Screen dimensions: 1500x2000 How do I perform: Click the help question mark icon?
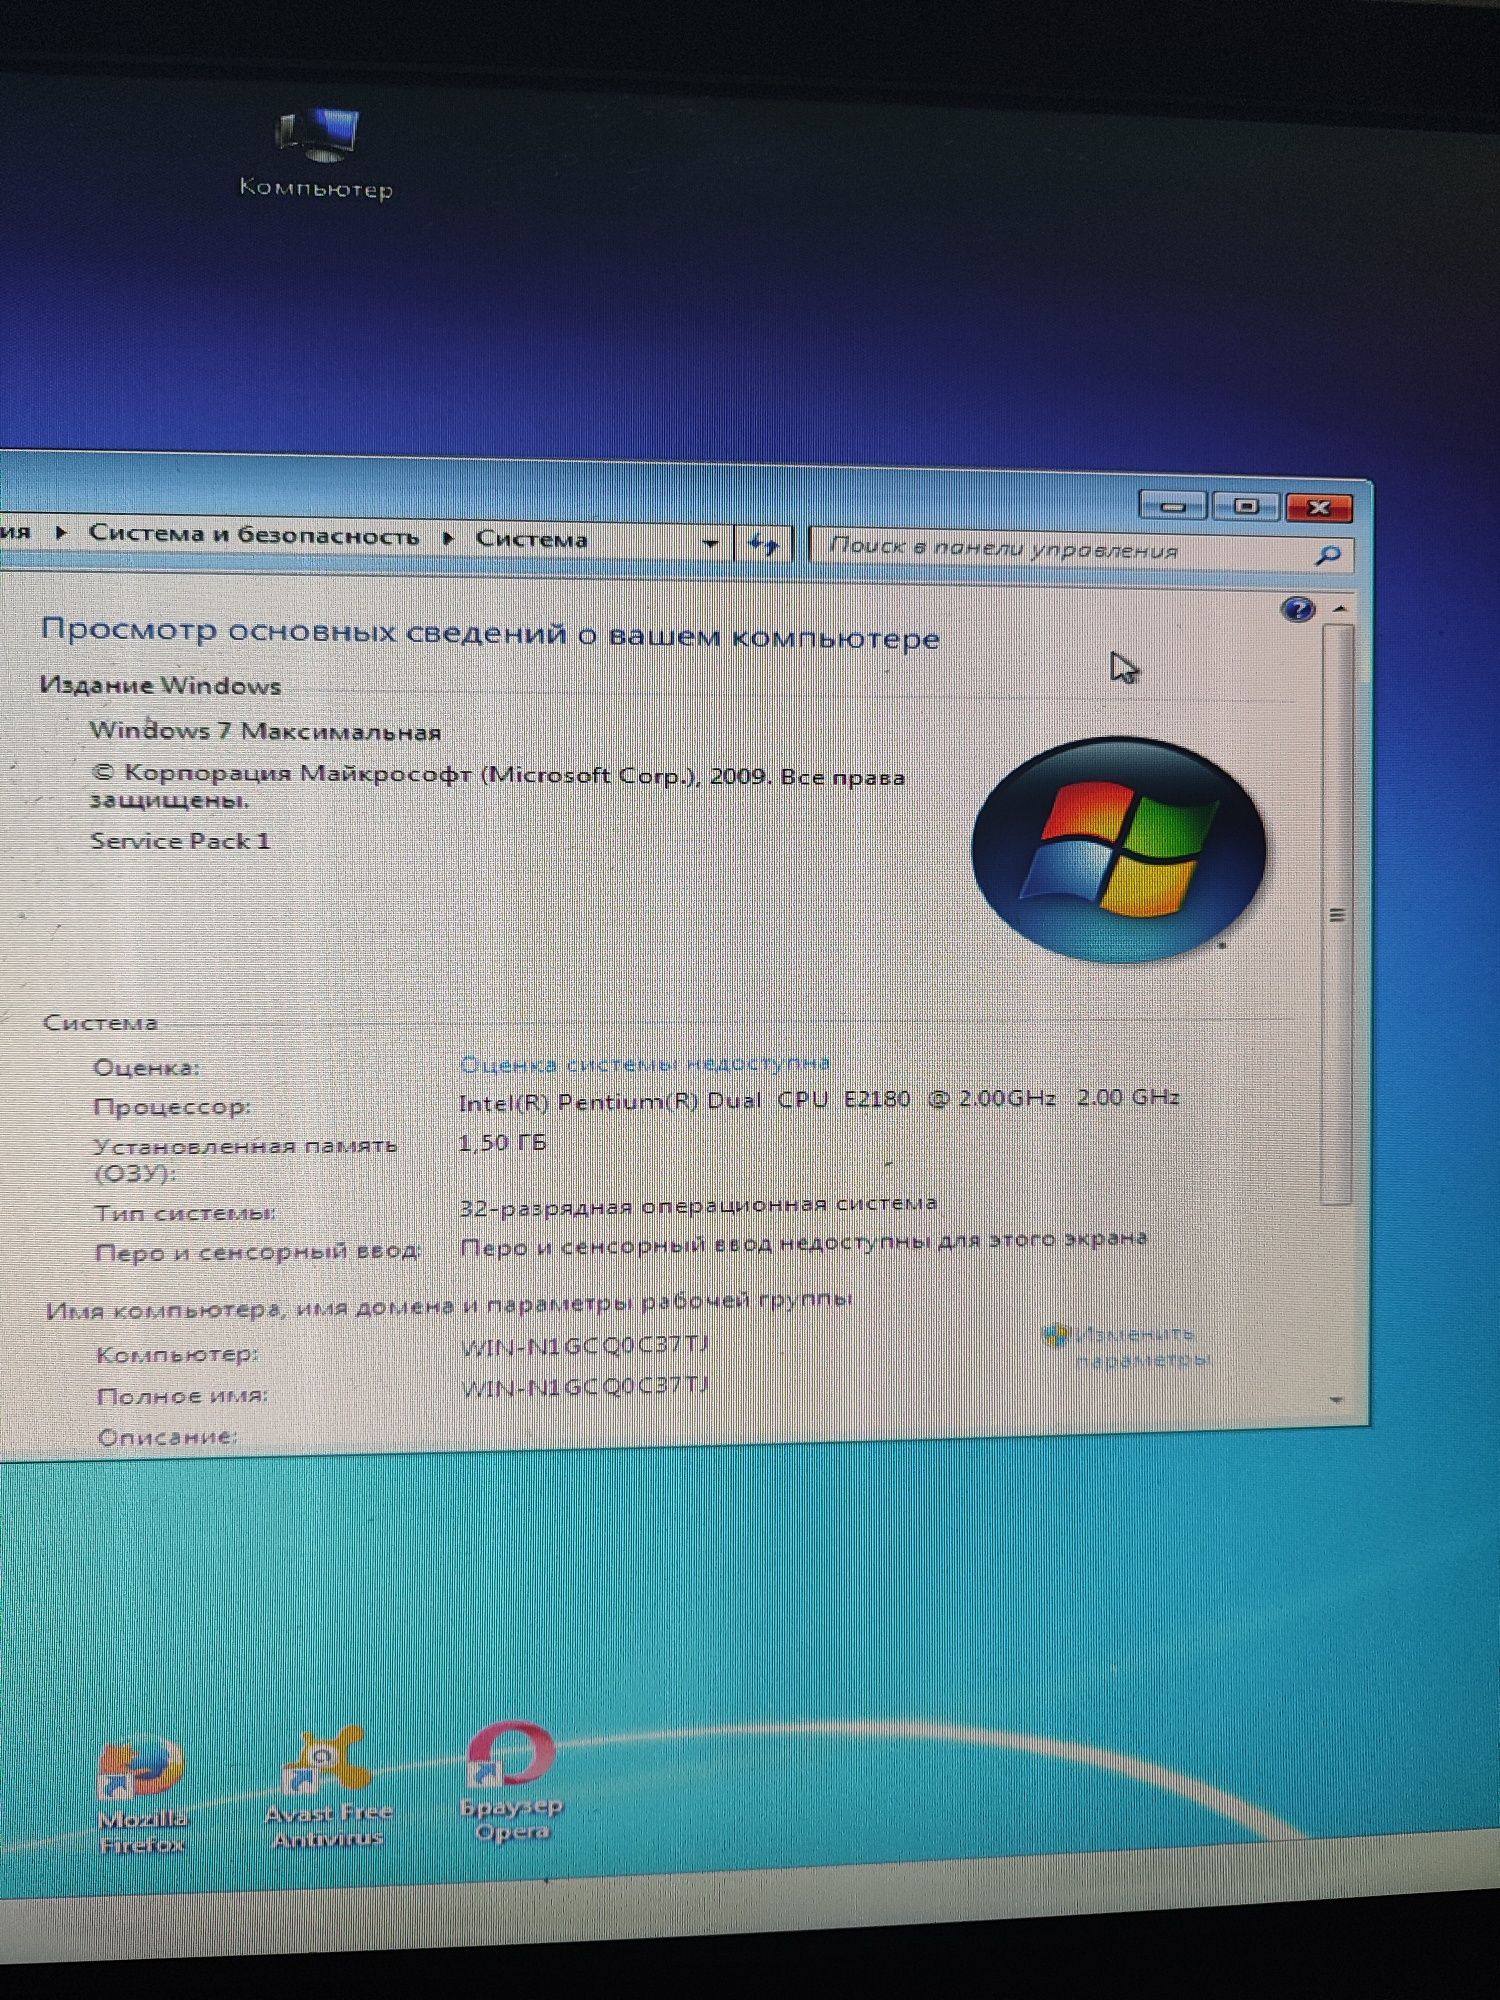[x=1297, y=609]
